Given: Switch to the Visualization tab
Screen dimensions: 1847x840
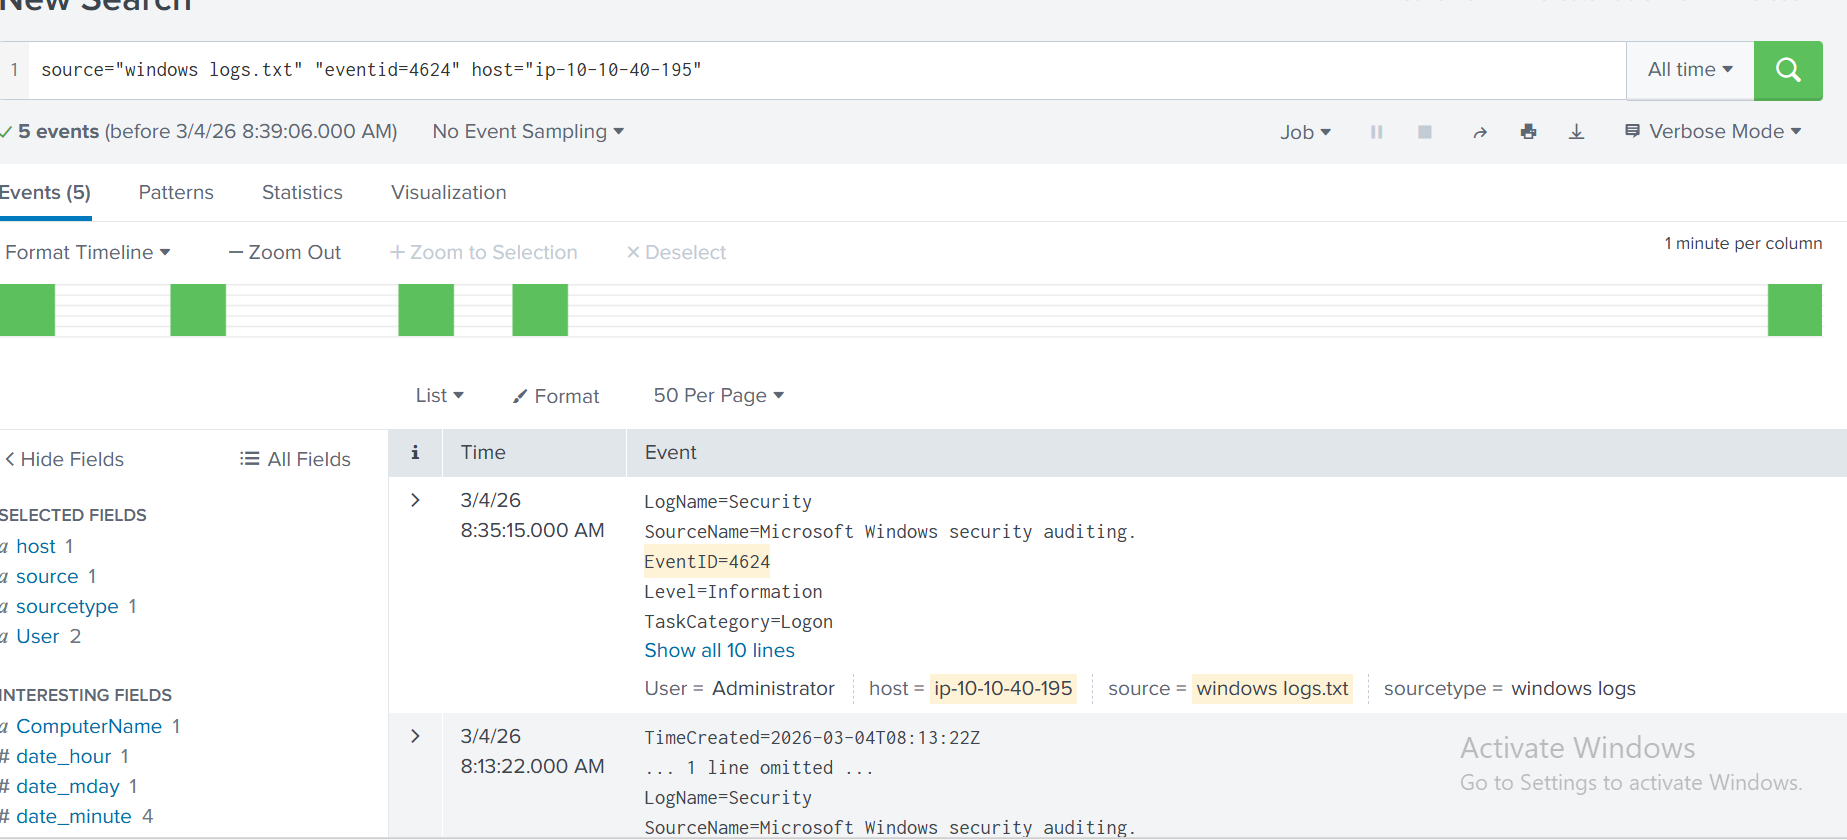Looking at the screenshot, I should click(448, 193).
